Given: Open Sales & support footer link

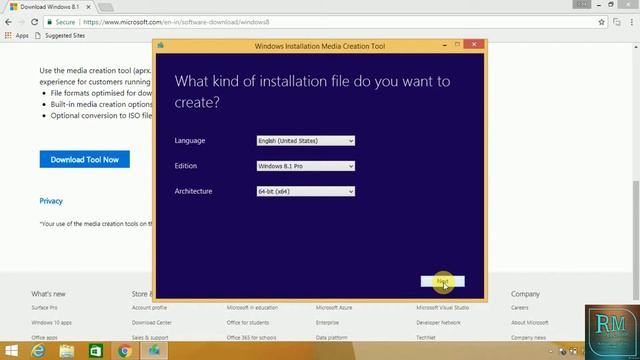Looking at the screenshot, I should click(x=150, y=338).
